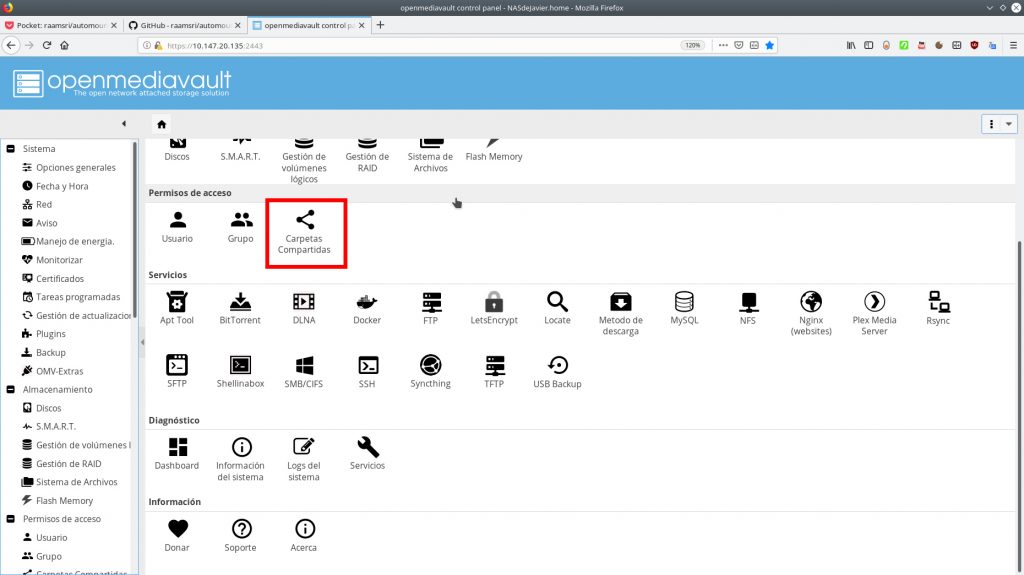Collapse Permisos de acceso tree node
Viewport: 1024px width, 575px height.
10,519
